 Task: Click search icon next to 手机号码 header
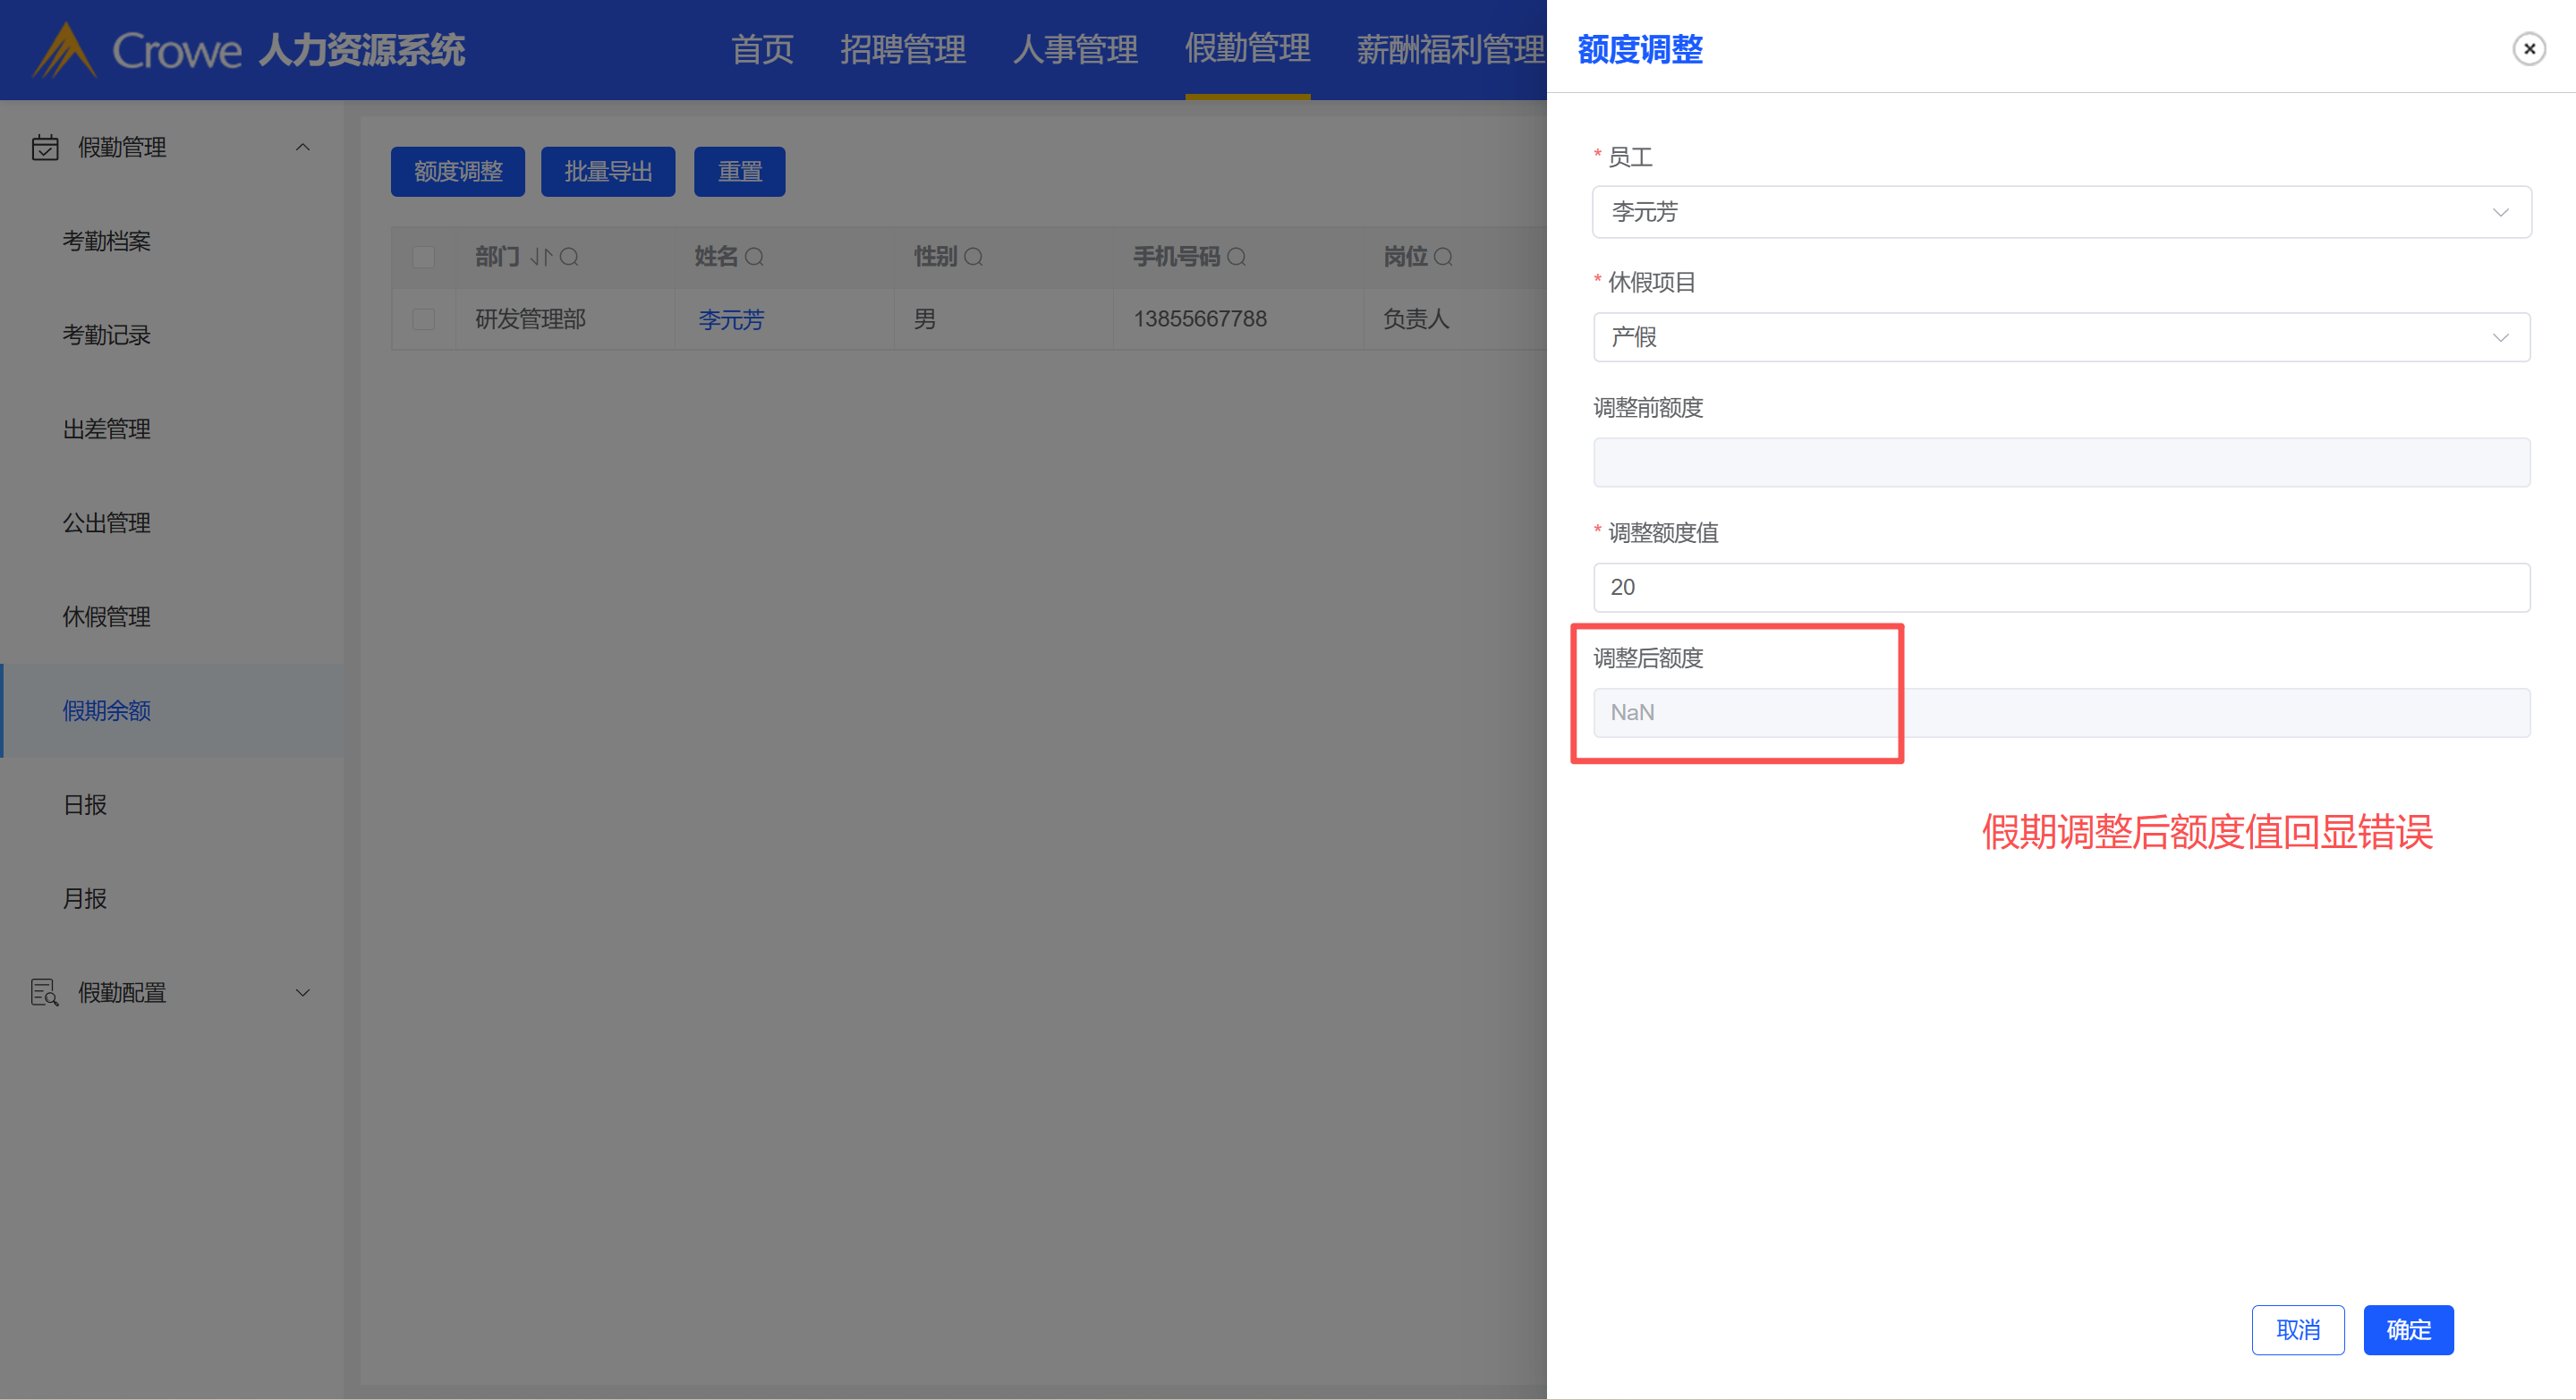tap(1236, 257)
